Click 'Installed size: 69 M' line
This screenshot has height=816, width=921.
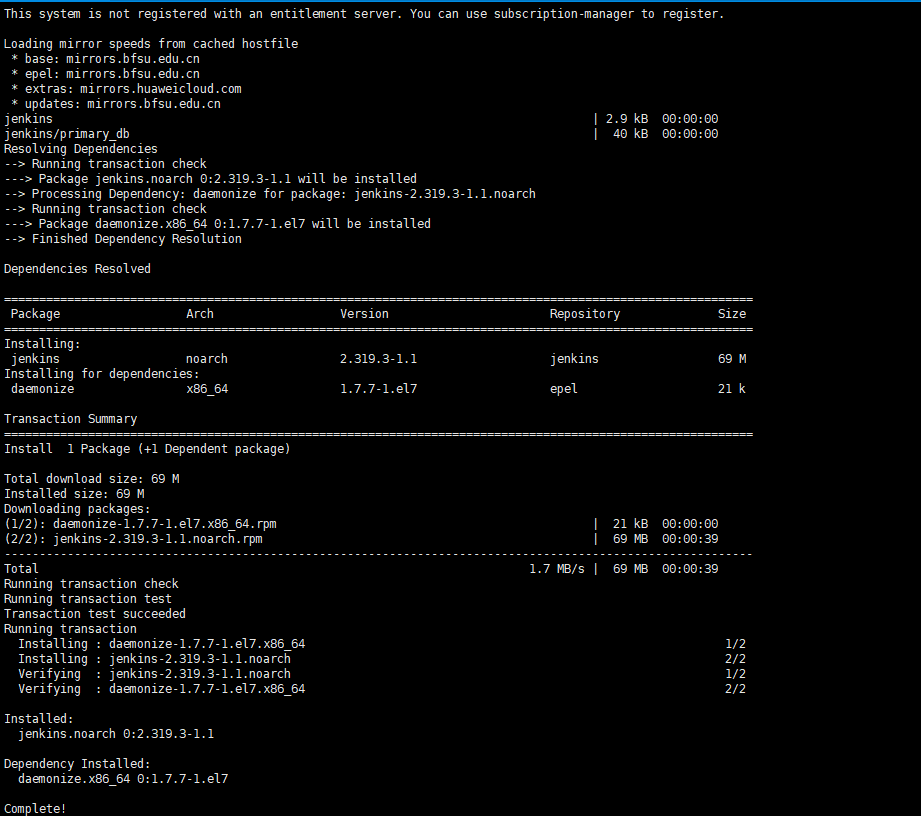click(74, 494)
